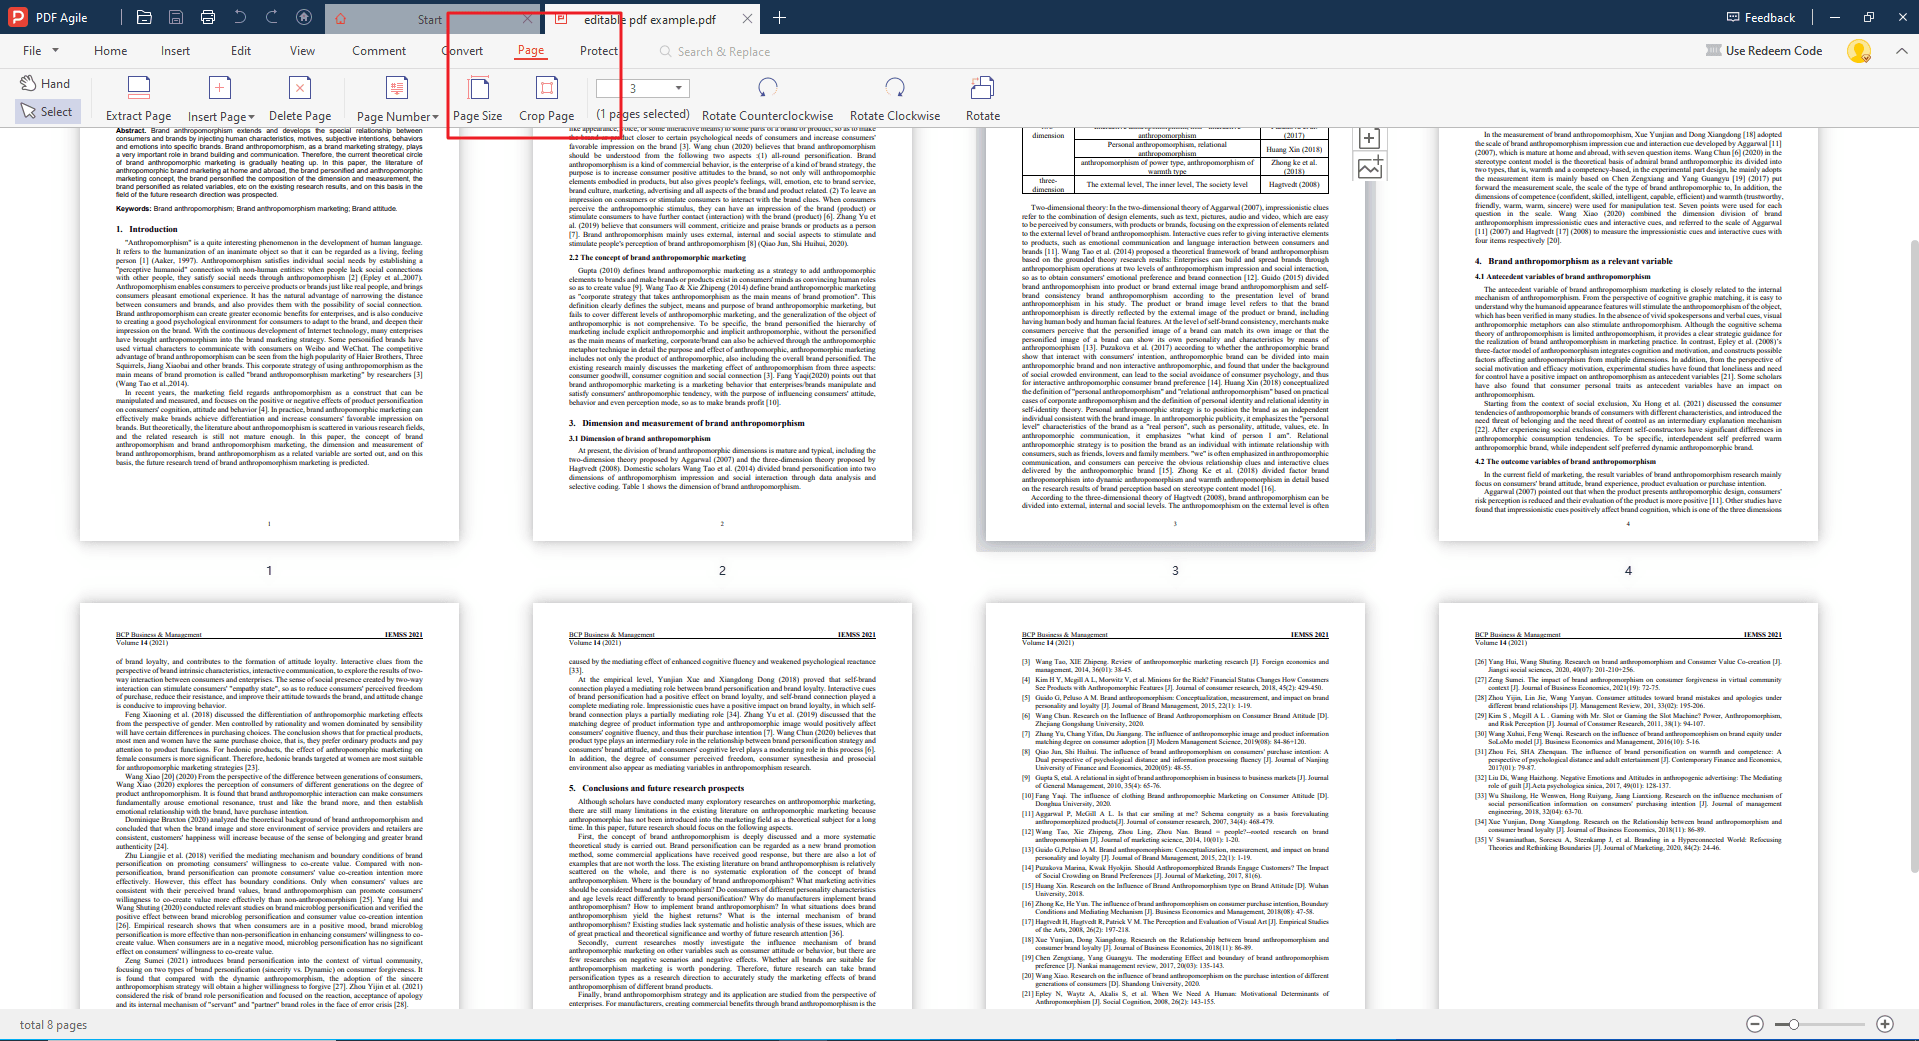
Task: Open the Insert ribbon tab
Action: click(x=175, y=51)
